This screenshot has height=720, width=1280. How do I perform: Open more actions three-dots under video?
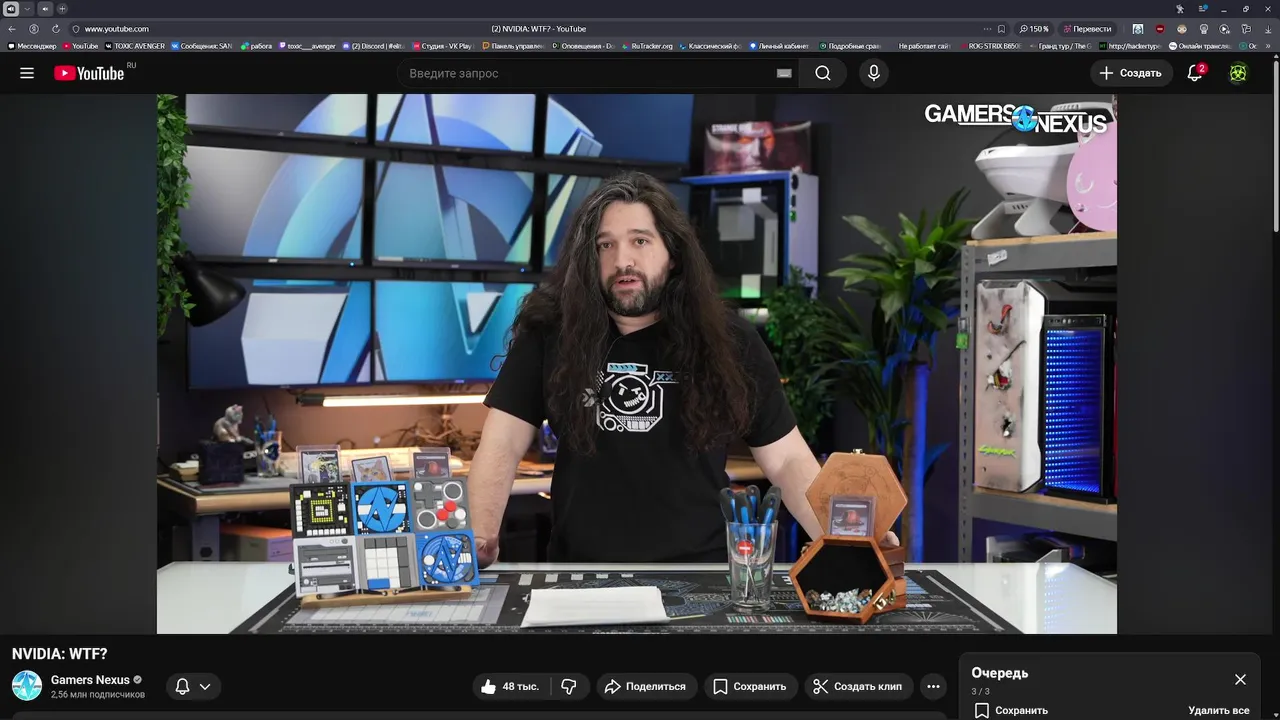coord(933,686)
